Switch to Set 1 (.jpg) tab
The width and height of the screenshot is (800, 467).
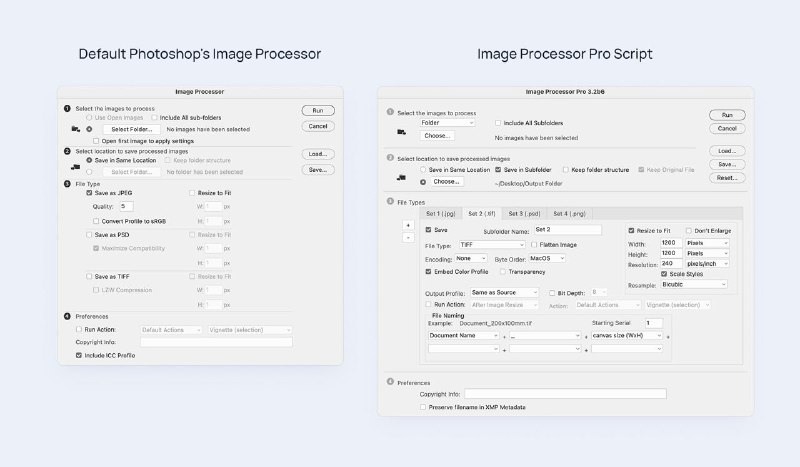click(x=441, y=214)
